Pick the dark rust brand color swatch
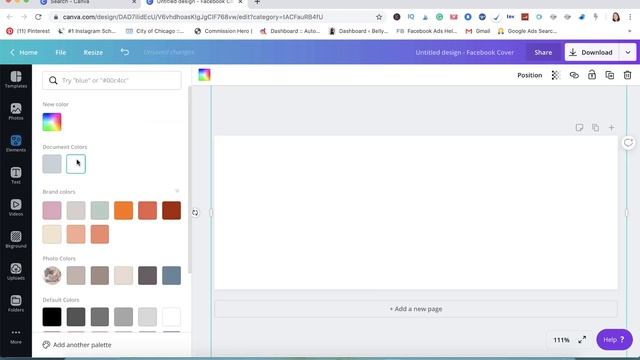The image size is (640, 360). tap(171, 210)
